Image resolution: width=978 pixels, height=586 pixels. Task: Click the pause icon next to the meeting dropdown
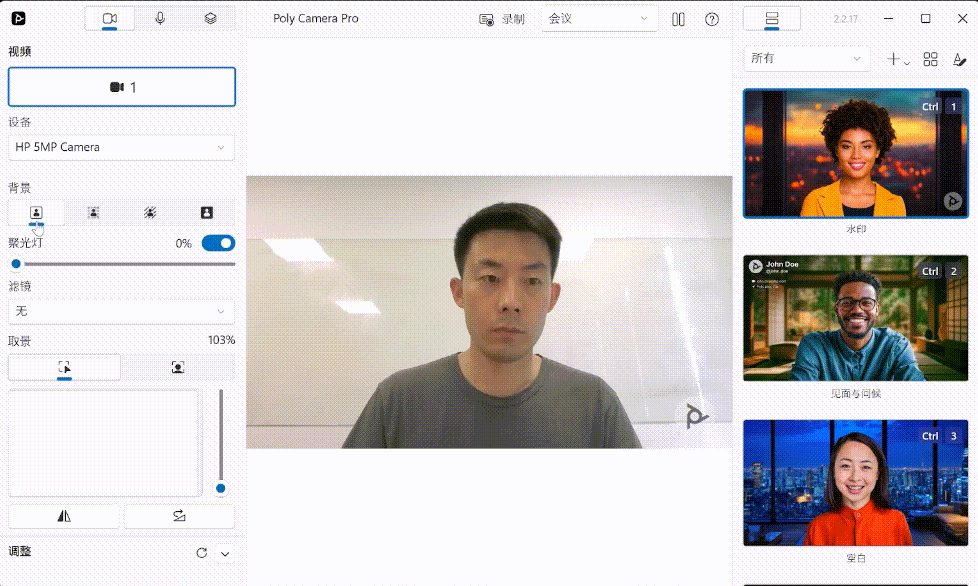(679, 18)
